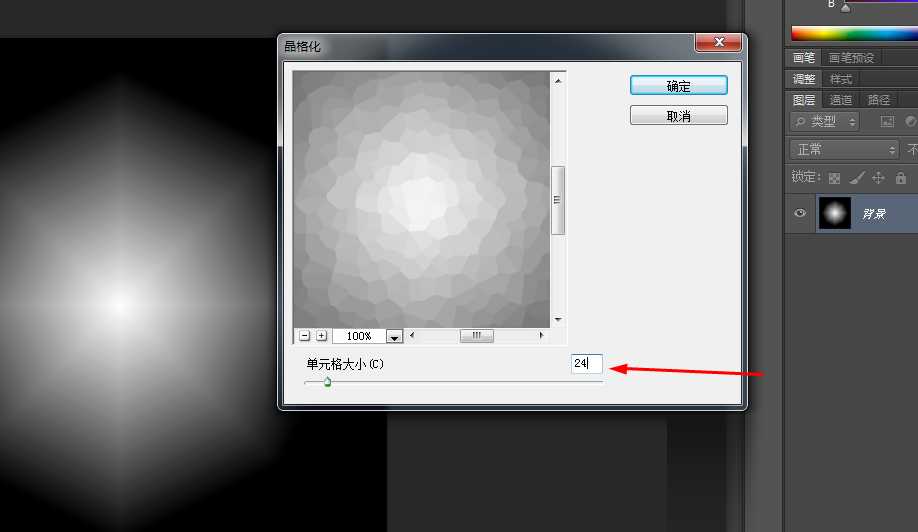Click the 取消 button

678,116
